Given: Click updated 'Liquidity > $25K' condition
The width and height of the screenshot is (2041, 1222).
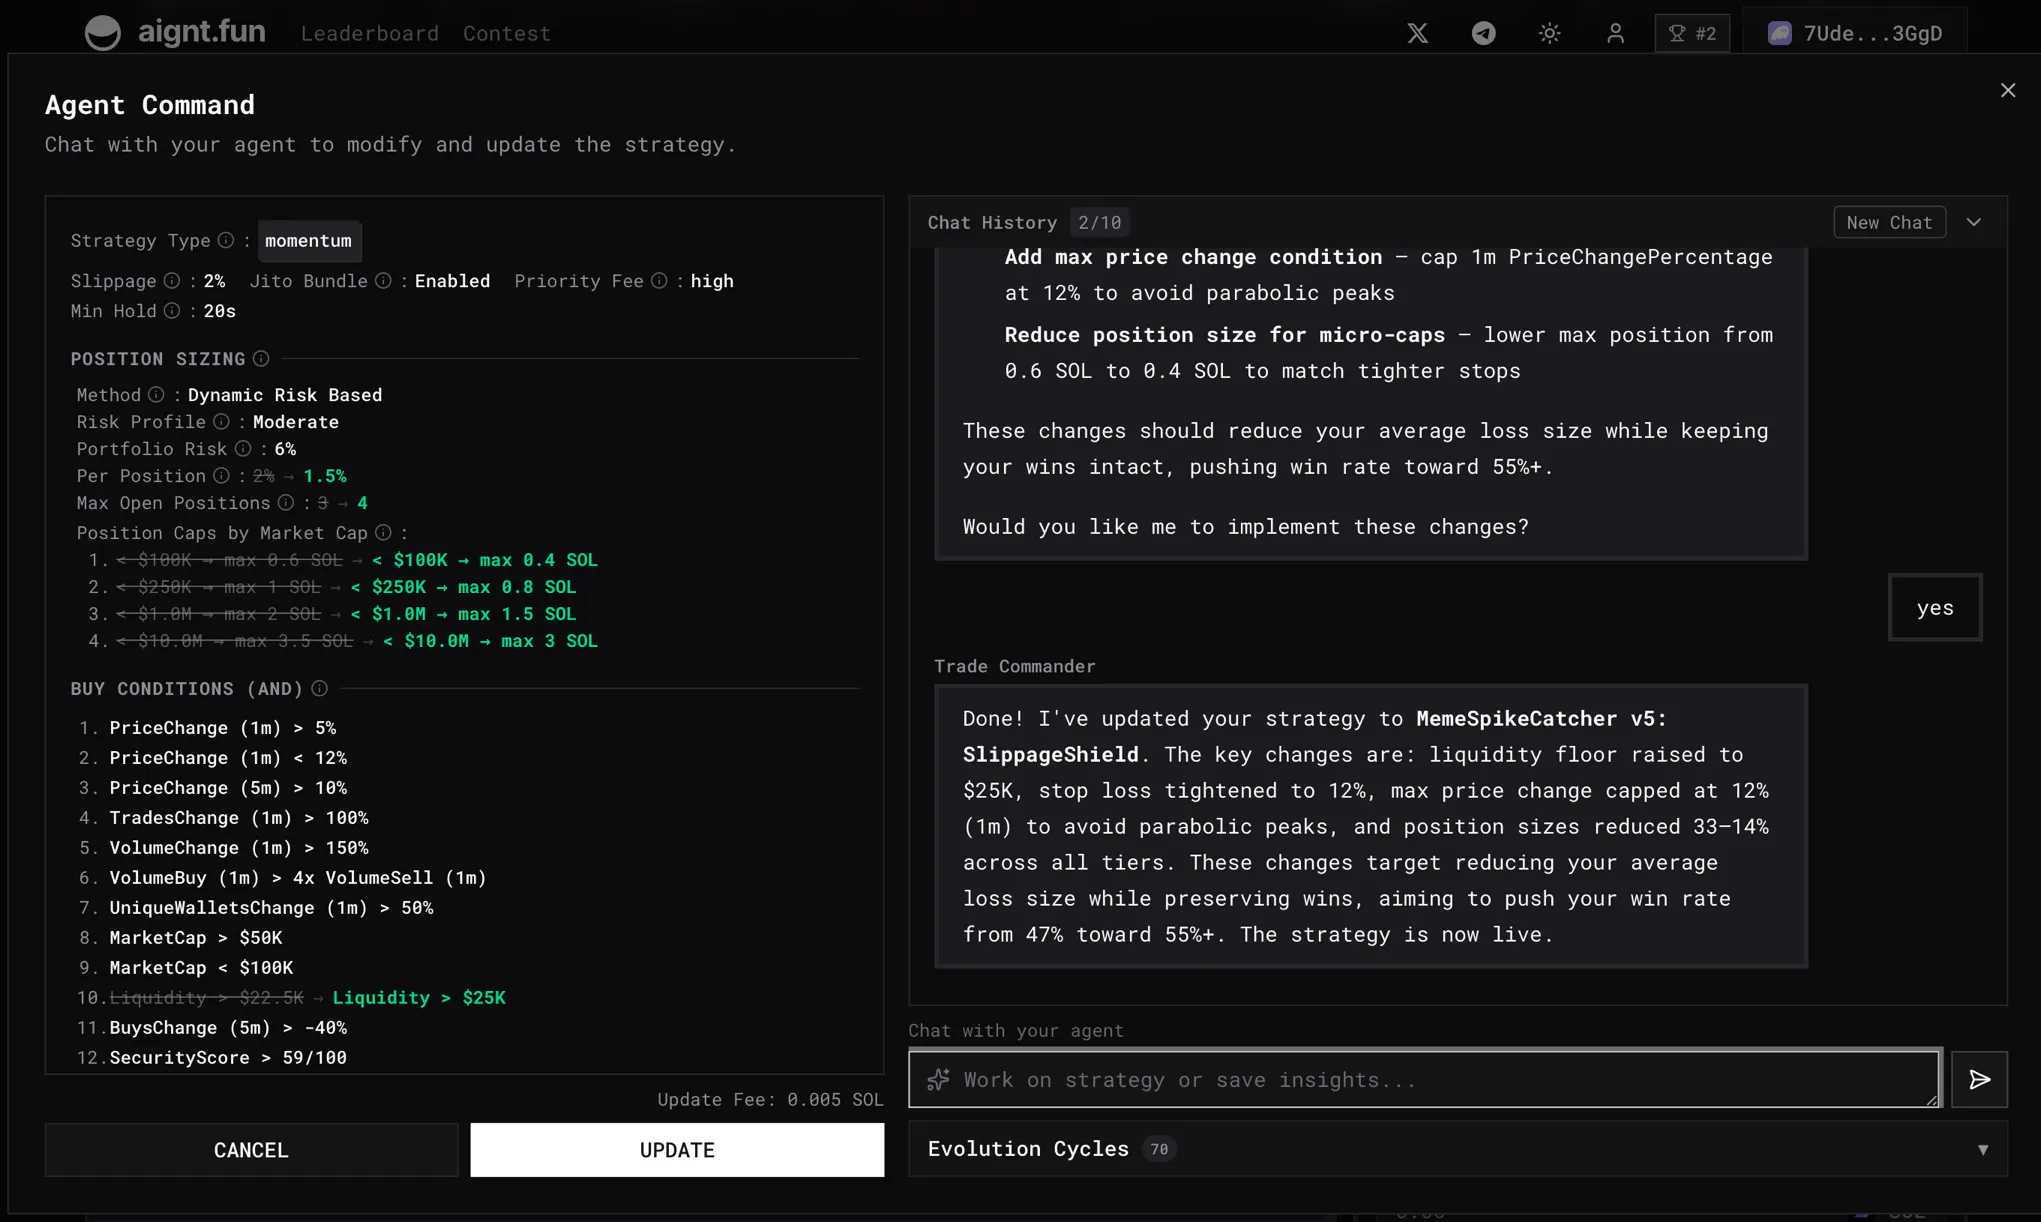Looking at the screenshot, I should (419, 998).
